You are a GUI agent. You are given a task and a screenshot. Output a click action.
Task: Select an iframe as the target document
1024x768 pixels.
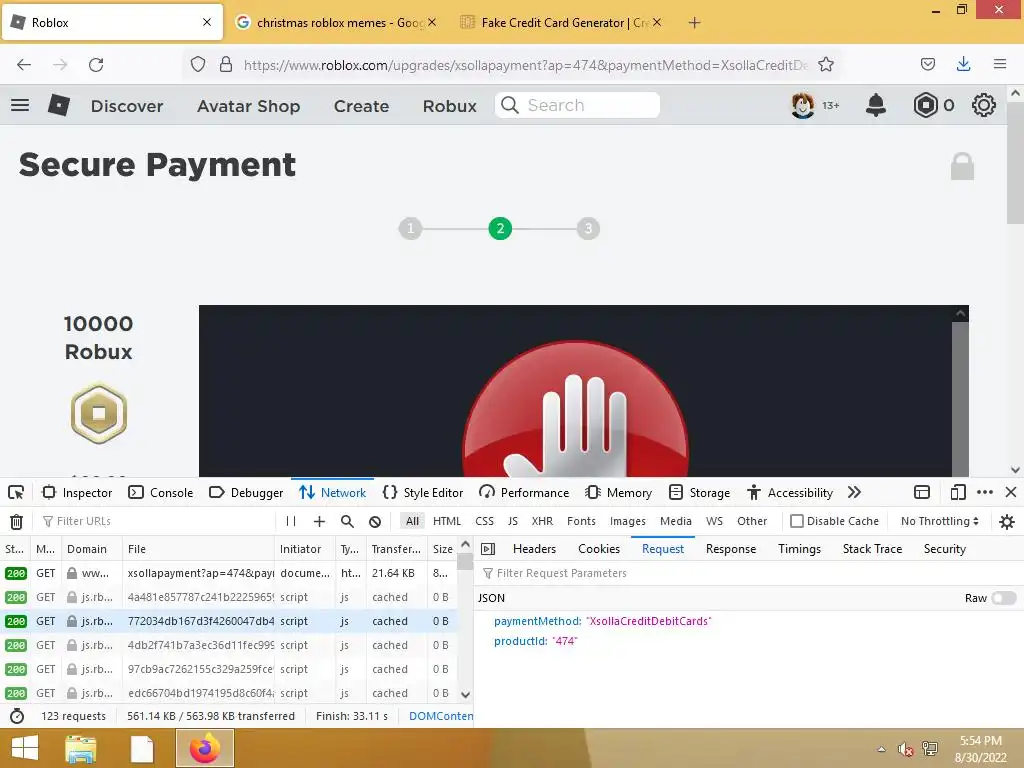click(921, 492)
